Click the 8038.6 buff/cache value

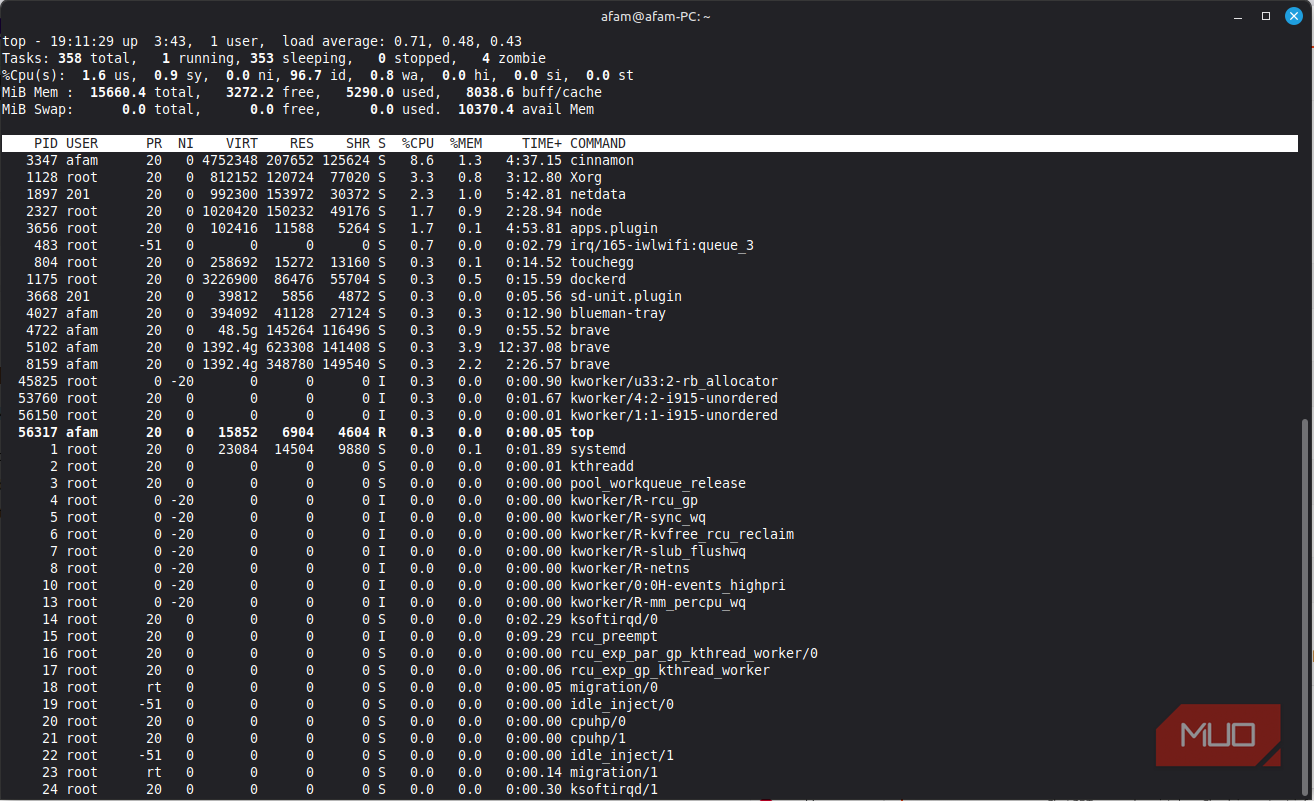point(490,92)
